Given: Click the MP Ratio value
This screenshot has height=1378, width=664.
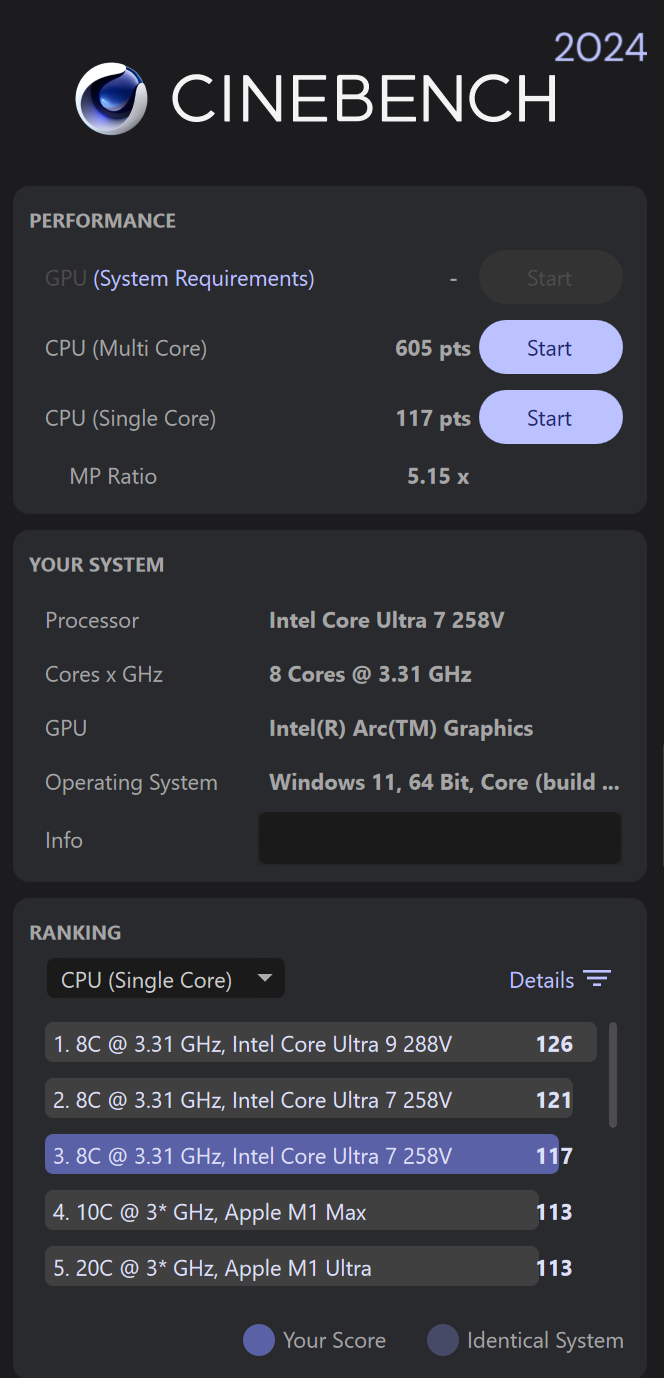Looking at the screenshot, I should (x=437, y=477).
